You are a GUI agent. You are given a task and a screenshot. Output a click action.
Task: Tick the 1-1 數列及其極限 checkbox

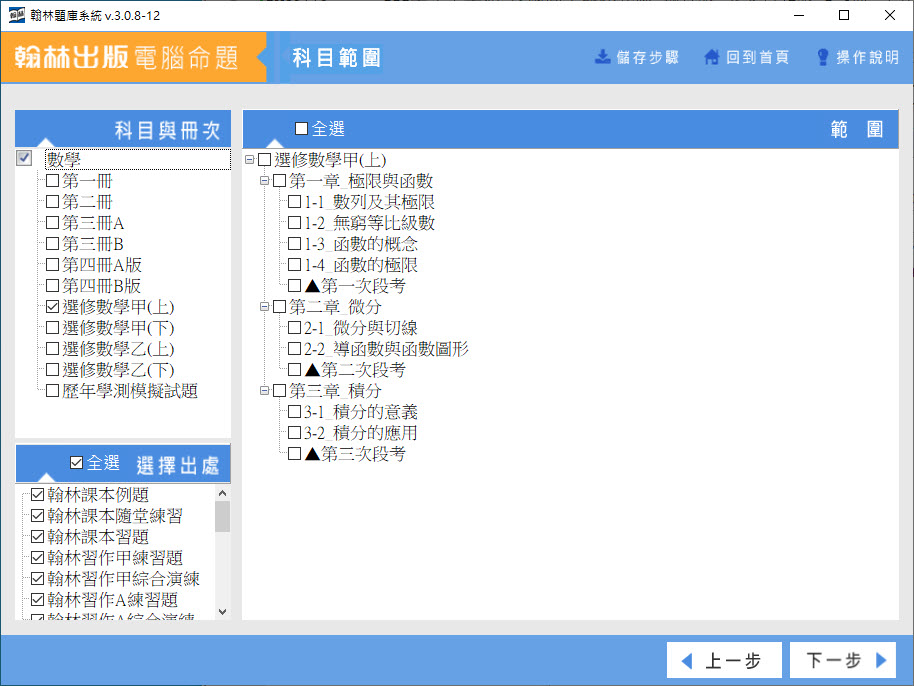coord(295,202)
